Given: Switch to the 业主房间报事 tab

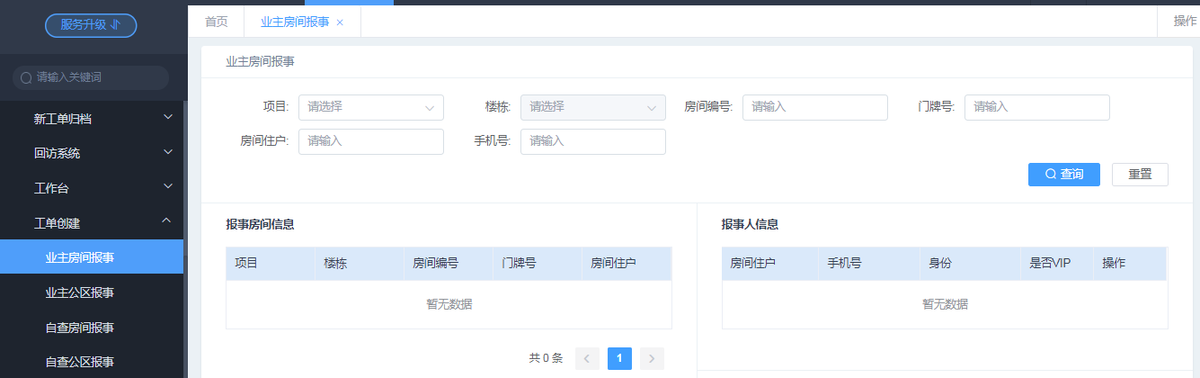Looking at the screenshot, I should tap(294, 21).
